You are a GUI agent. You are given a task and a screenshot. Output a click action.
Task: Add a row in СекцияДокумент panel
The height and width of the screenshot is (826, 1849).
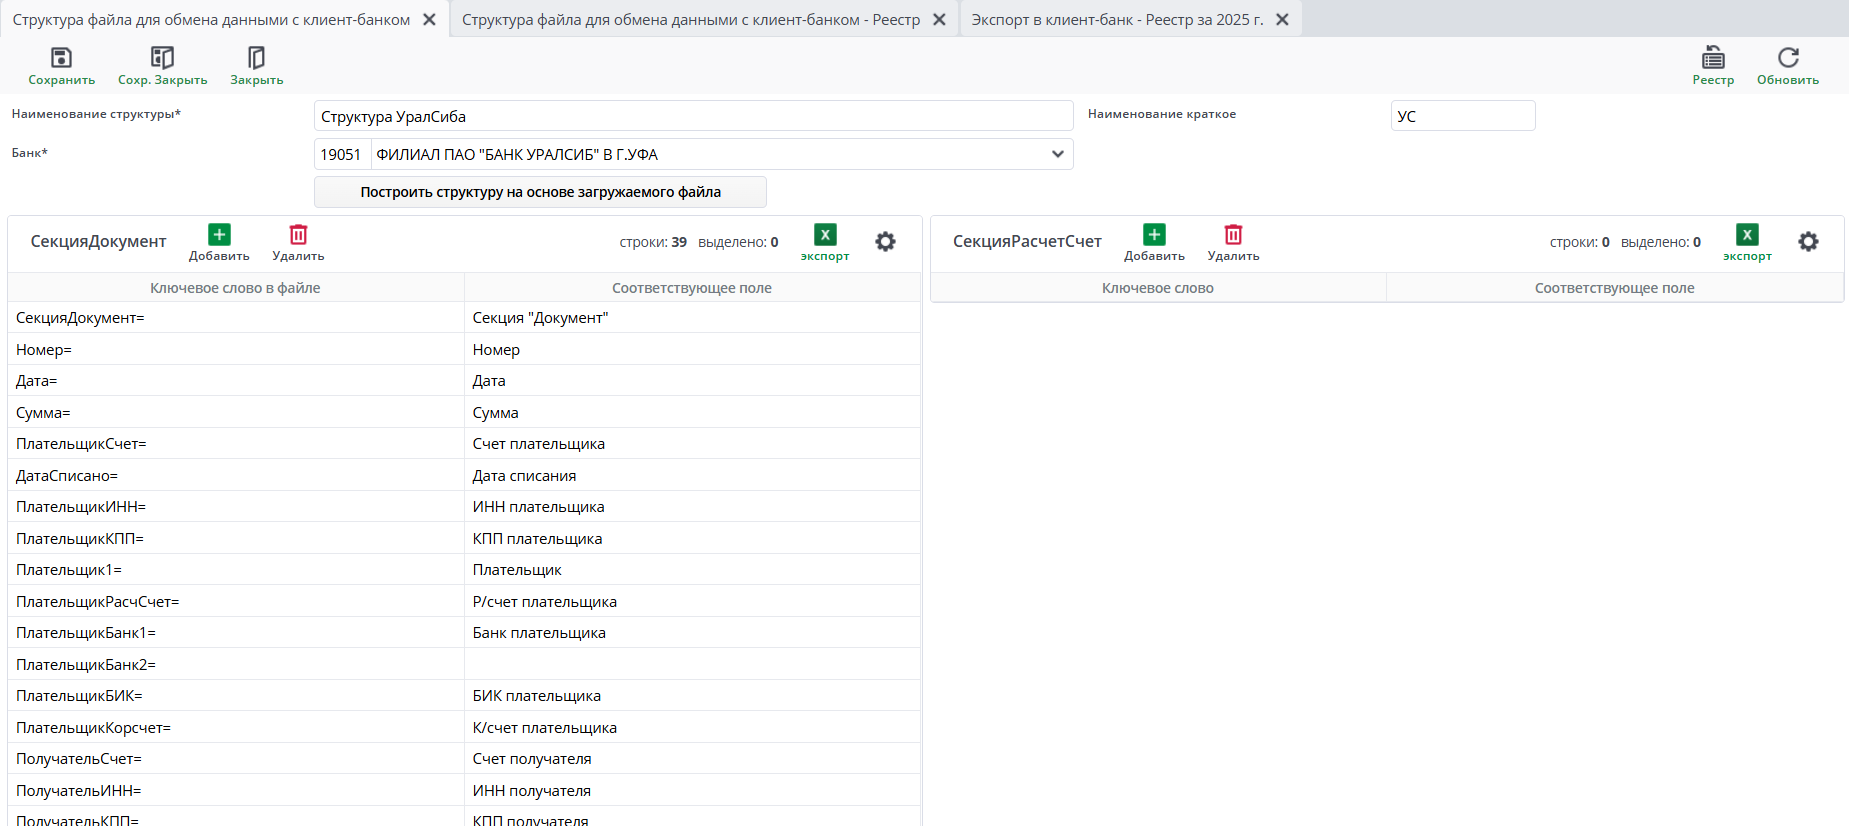pos(219,242)
